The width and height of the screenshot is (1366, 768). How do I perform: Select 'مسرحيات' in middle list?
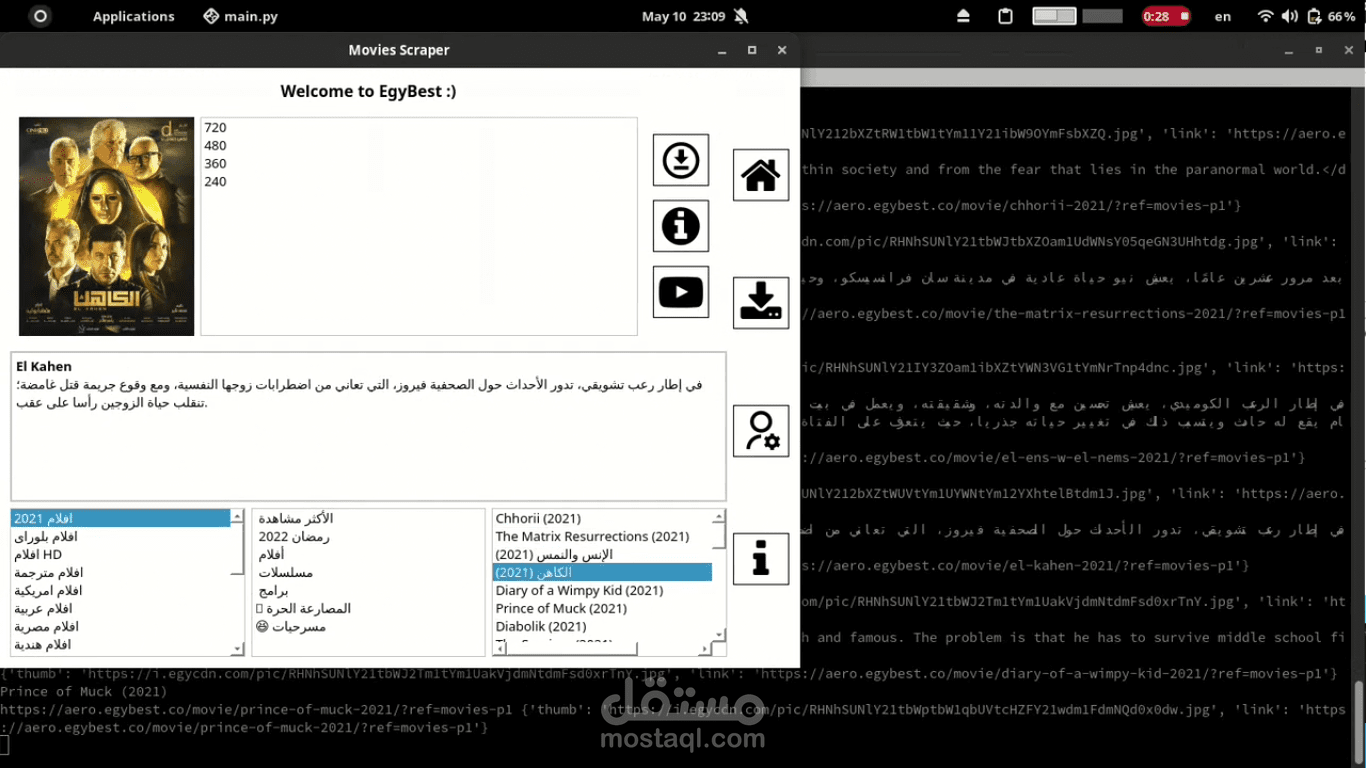tap(368, 626)
